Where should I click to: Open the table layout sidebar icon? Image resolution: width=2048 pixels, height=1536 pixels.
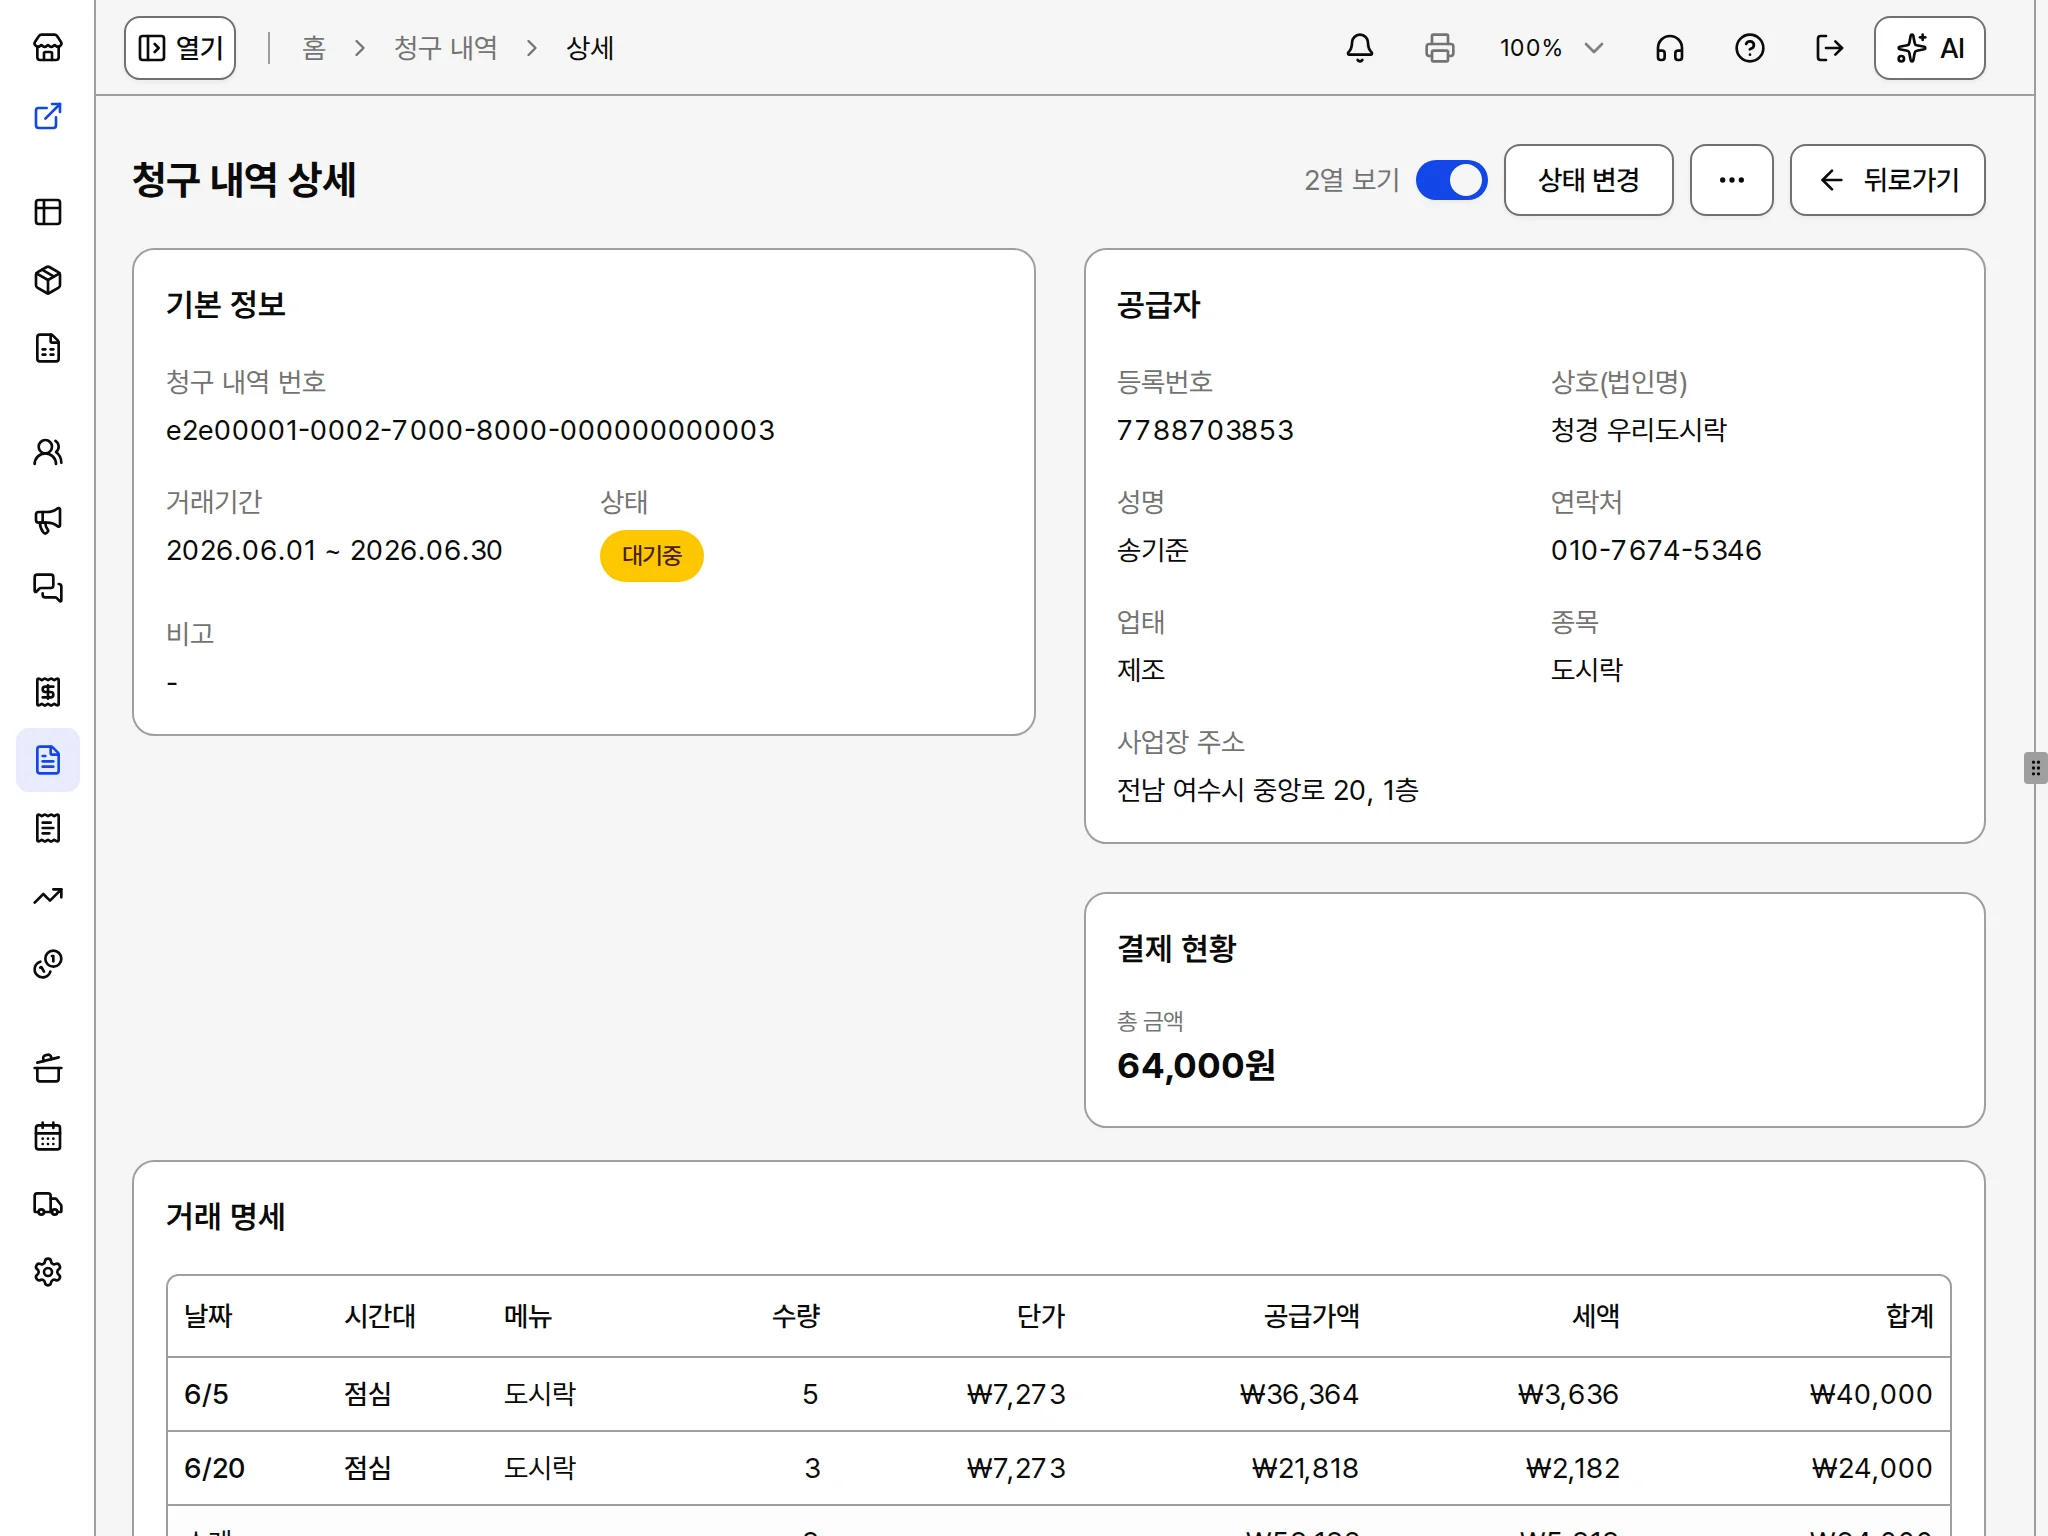(x=48, y=212)
